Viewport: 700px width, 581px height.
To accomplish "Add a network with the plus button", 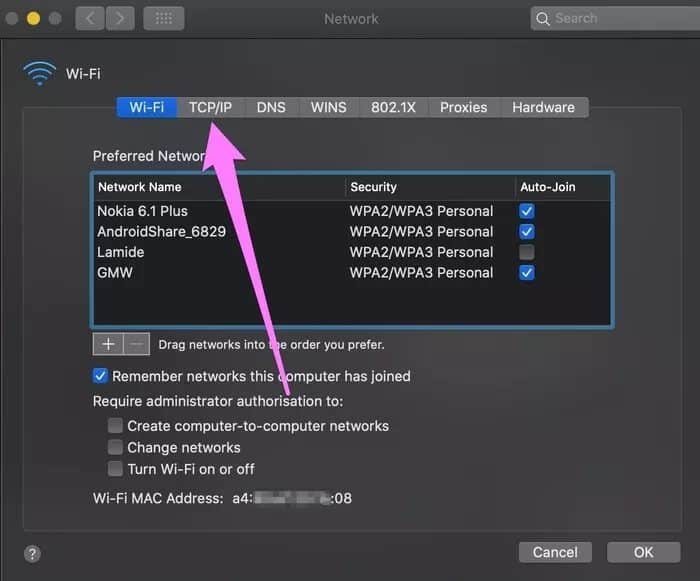I will point(108,344).
